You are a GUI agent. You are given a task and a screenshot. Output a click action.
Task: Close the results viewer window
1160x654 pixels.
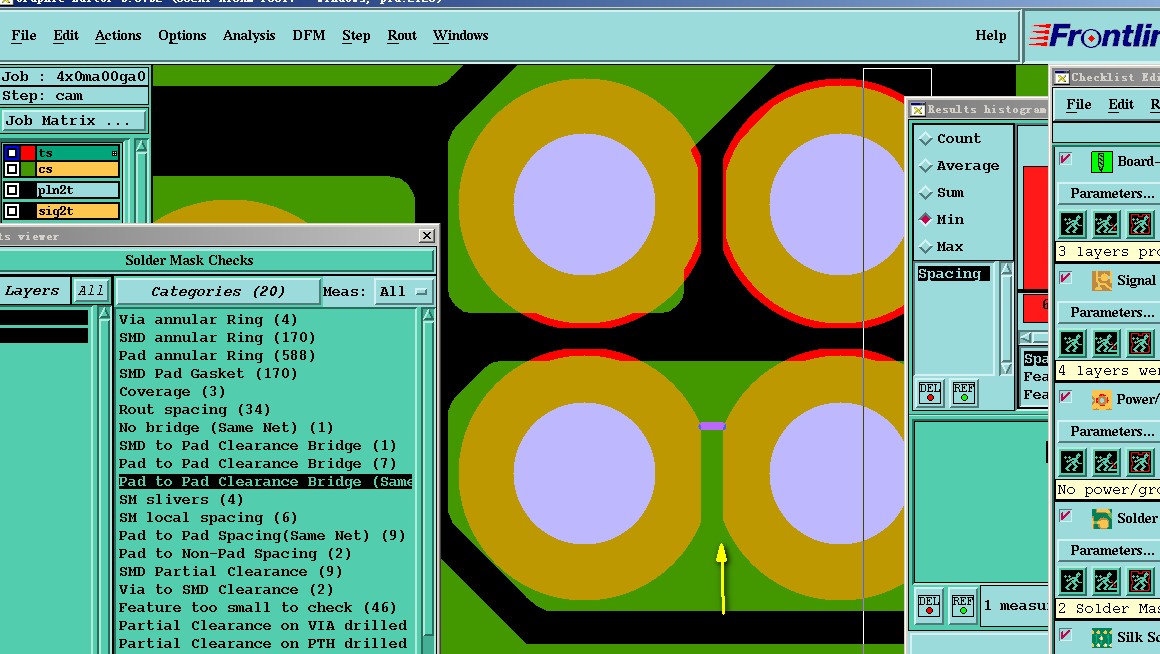pos(427,235)
